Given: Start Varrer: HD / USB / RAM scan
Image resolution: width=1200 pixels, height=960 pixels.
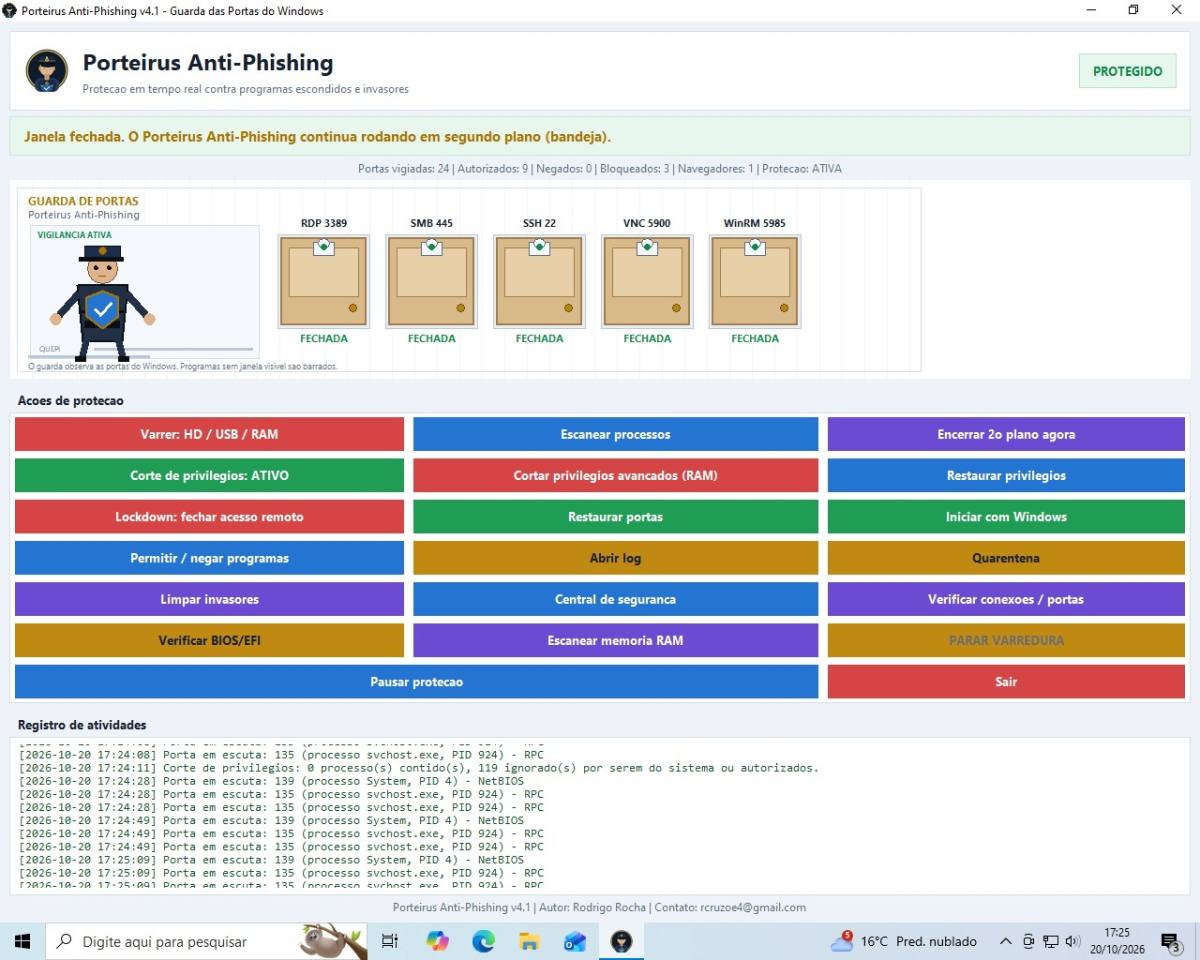Looking at the screenshot, I should [x=209, y=434].
